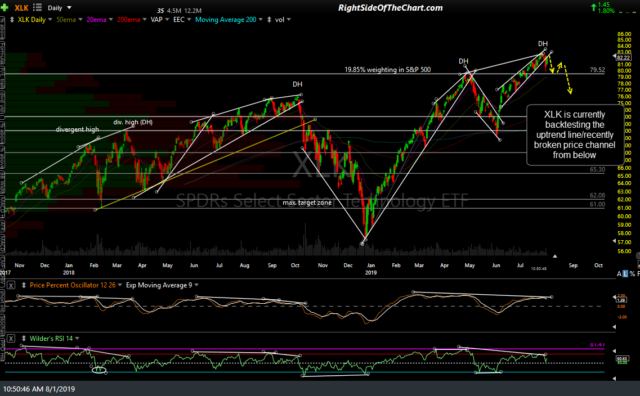
Task: Select the '19.85% weighting in S&P 500' label
Action: click(387, 70)
